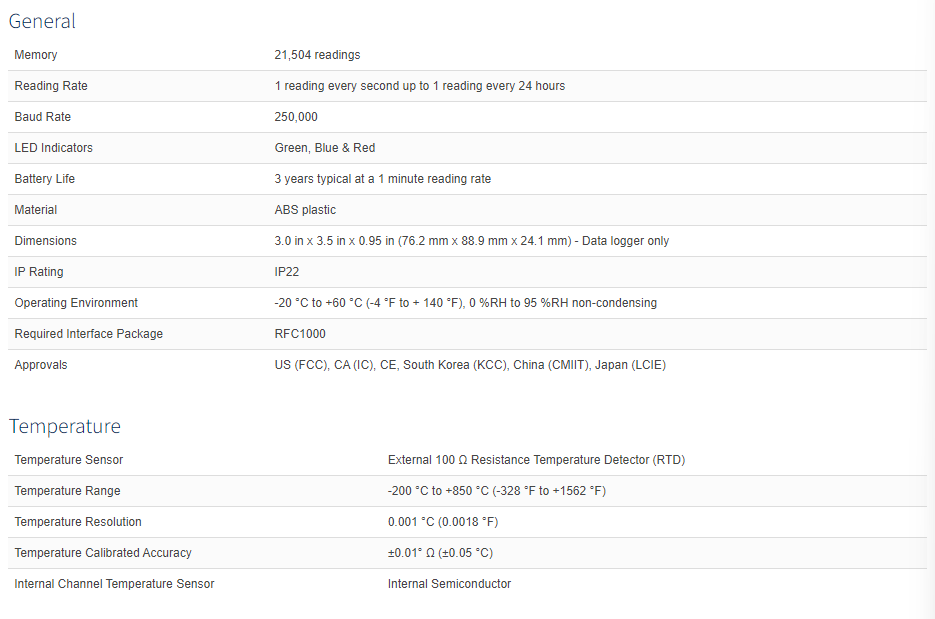Screen dimensions: 935x619
Task: Click the General section heading
Action: pos(42,21)
